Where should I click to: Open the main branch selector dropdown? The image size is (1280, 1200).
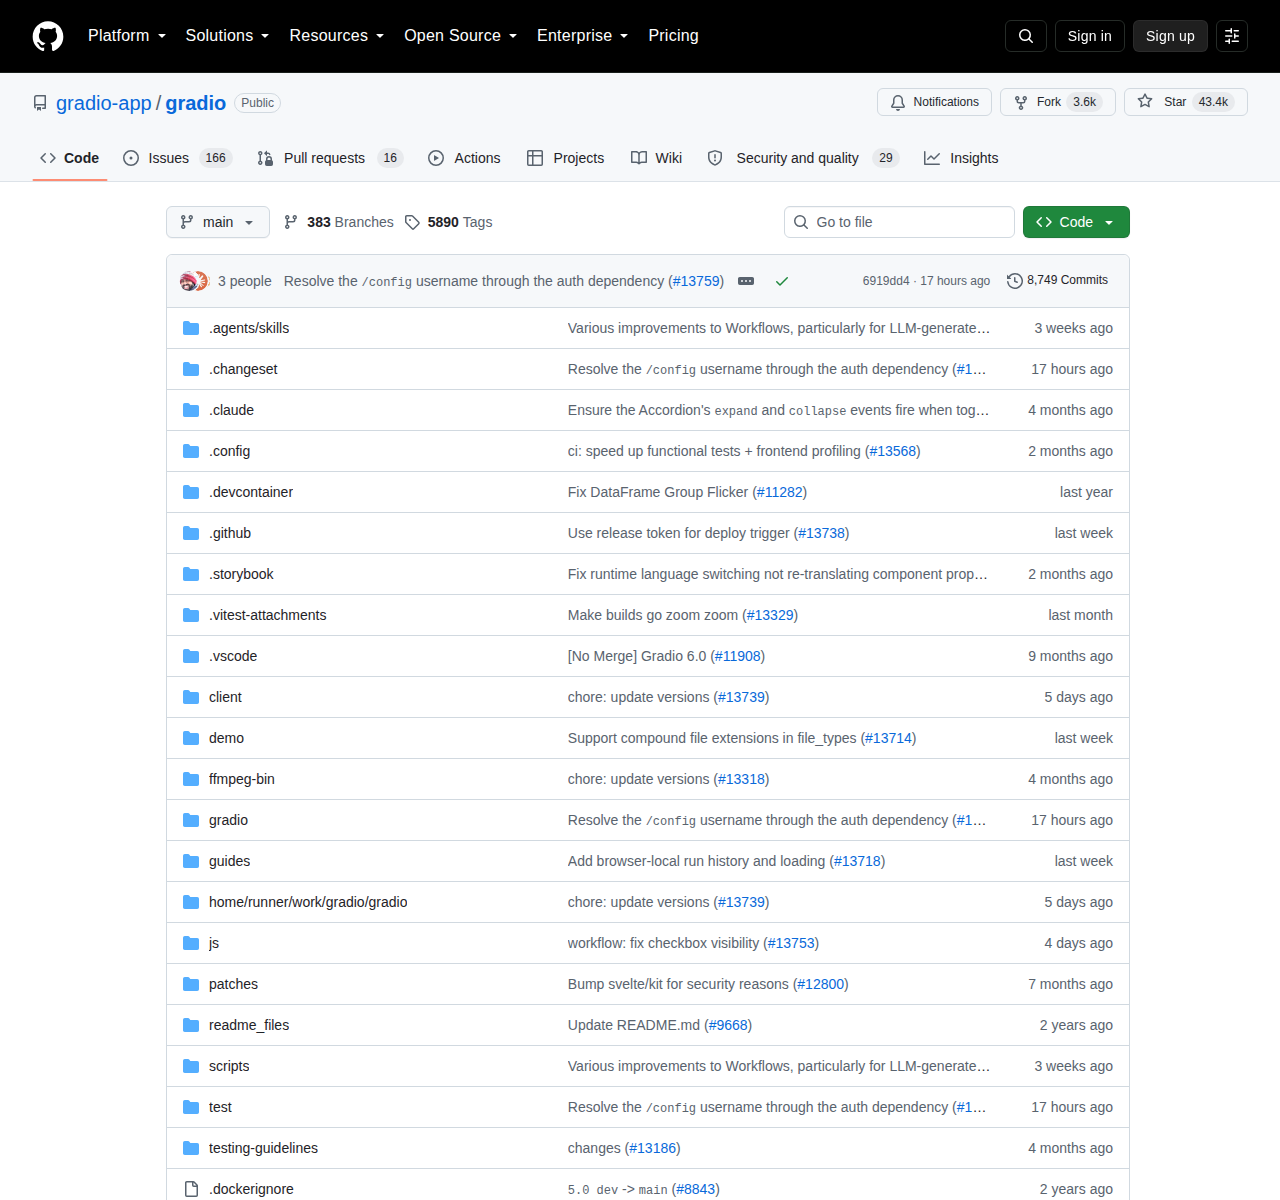(218, 222)
